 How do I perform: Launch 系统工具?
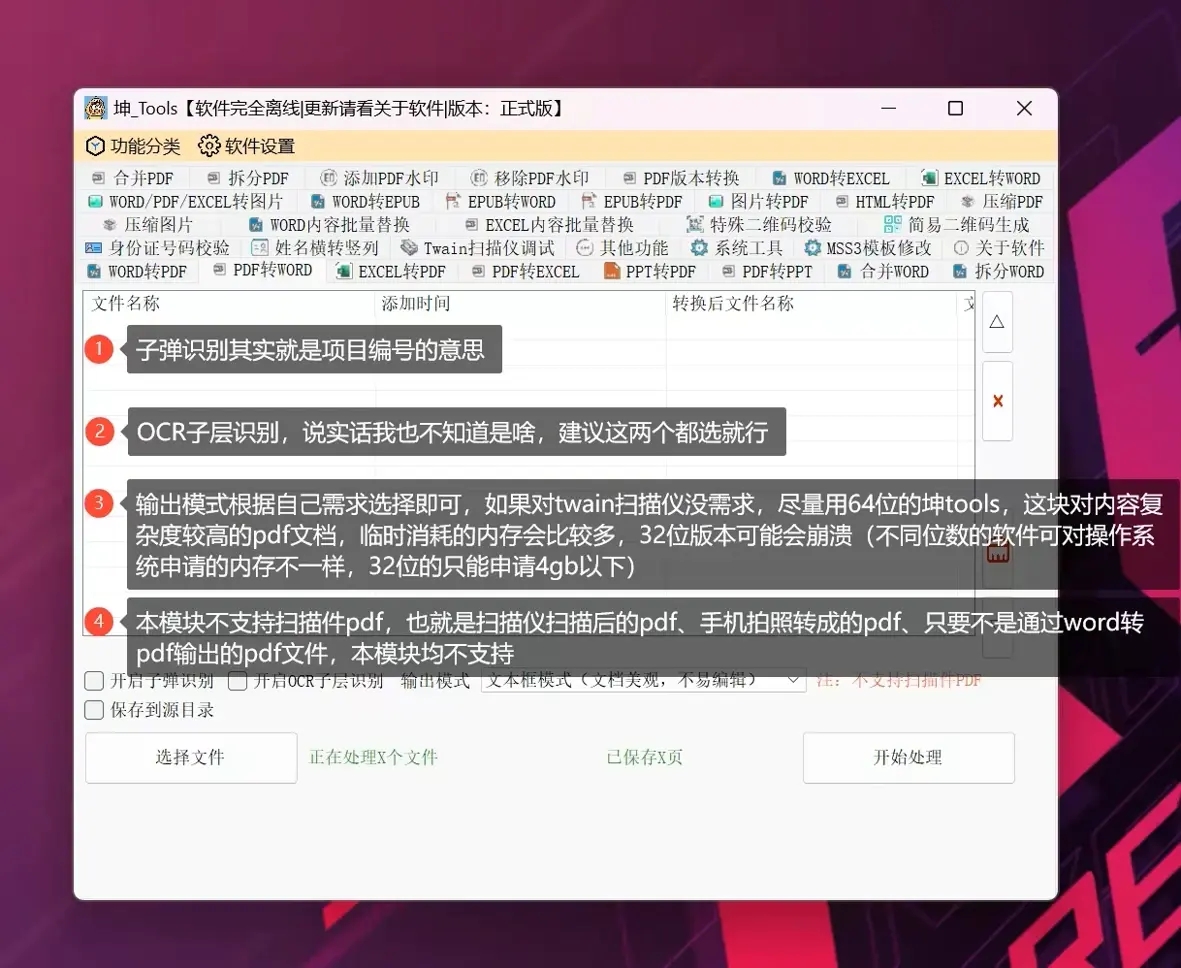[x=736, y=247]
